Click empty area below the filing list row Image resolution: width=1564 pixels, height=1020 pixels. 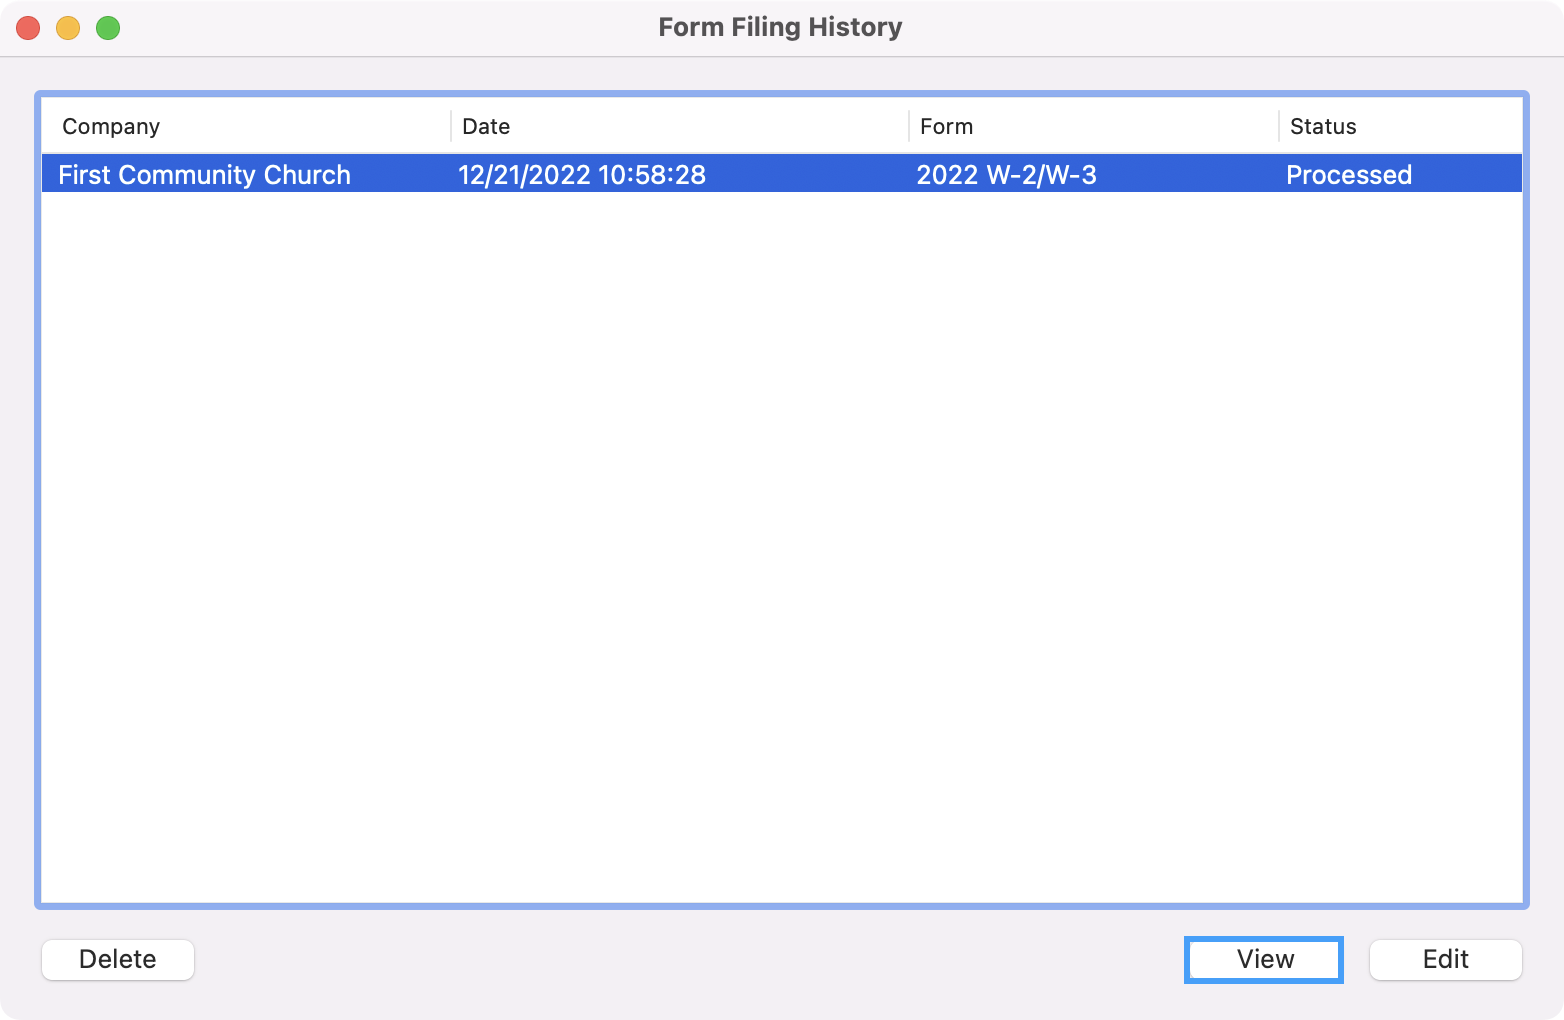pos(780,540)
